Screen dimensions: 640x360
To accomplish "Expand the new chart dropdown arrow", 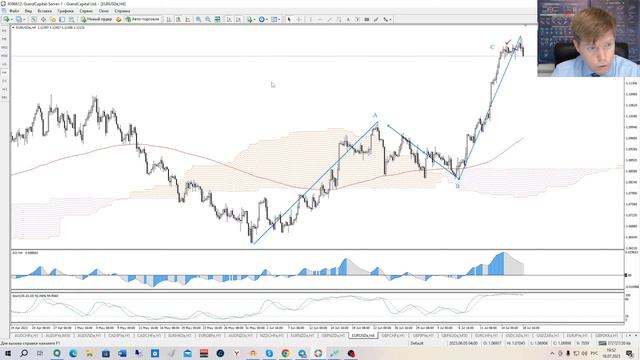I will (11, 19).
